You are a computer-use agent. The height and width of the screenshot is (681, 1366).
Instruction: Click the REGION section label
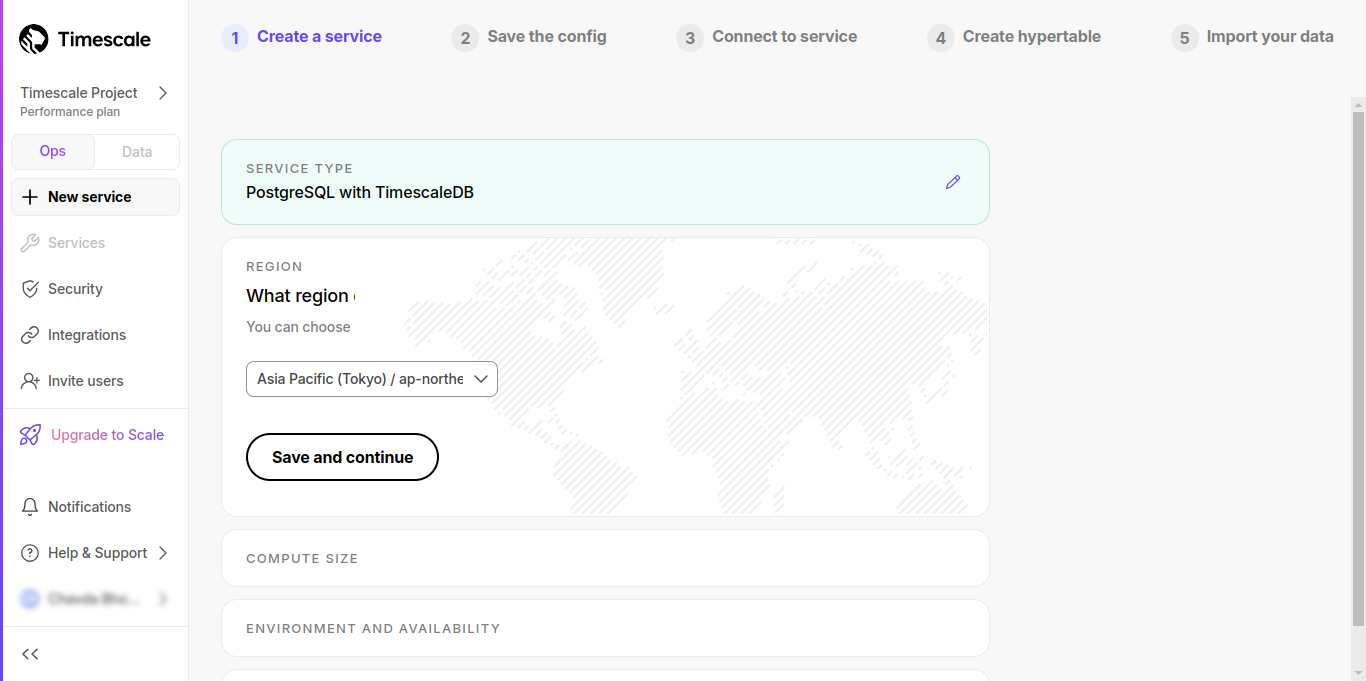(x=274, y=267)
